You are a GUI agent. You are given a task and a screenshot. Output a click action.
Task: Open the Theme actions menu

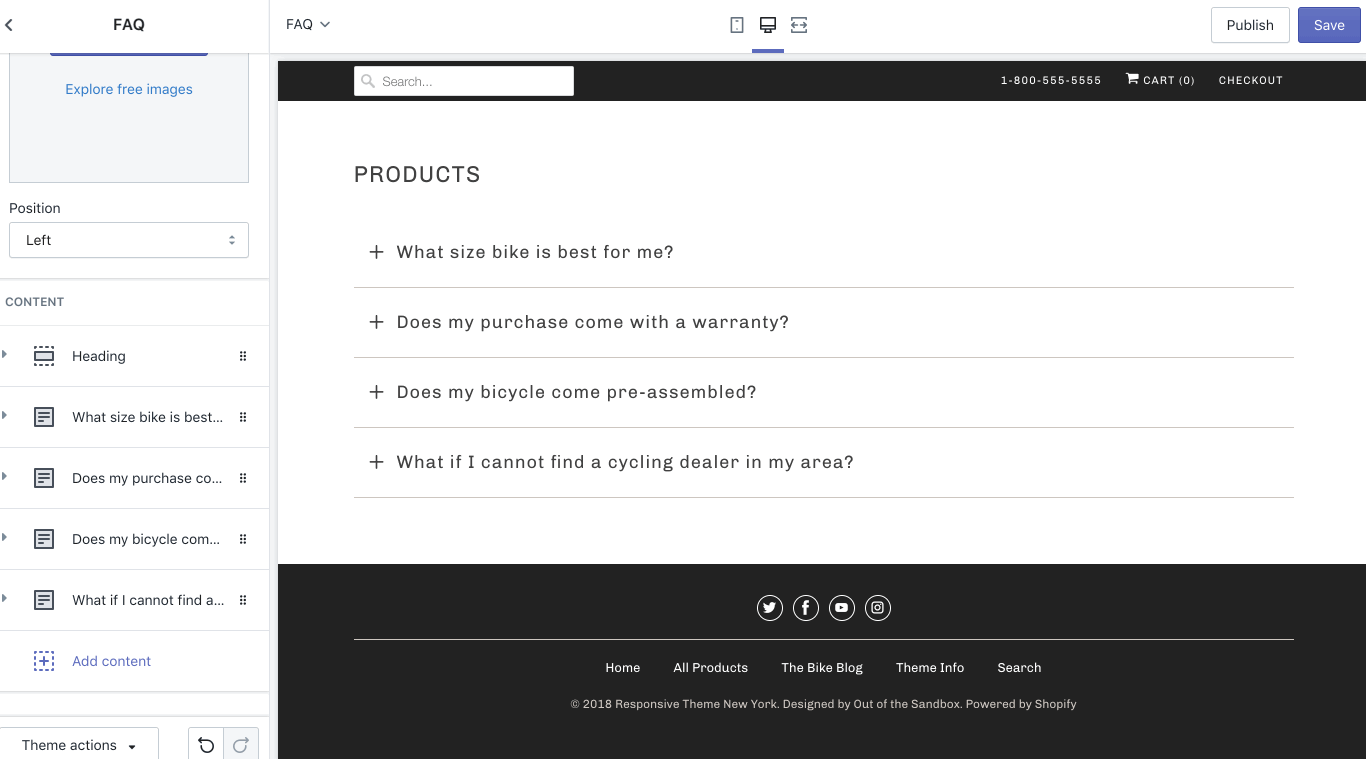(79, 745)
